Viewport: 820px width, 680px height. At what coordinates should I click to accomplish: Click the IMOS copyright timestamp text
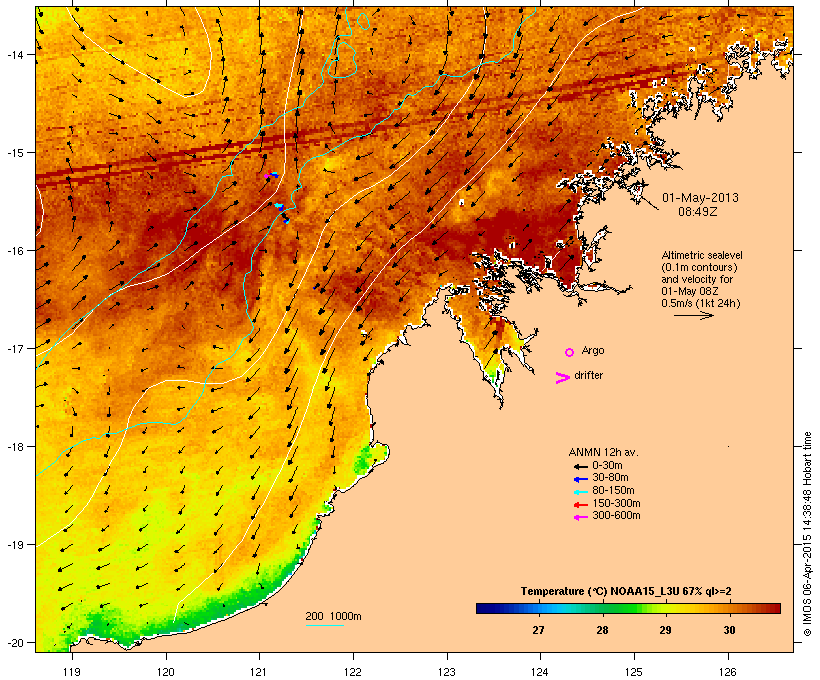click(x=808, y=534)
